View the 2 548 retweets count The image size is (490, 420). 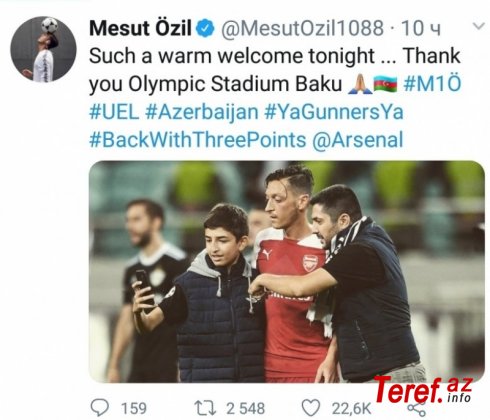(246, 408)
